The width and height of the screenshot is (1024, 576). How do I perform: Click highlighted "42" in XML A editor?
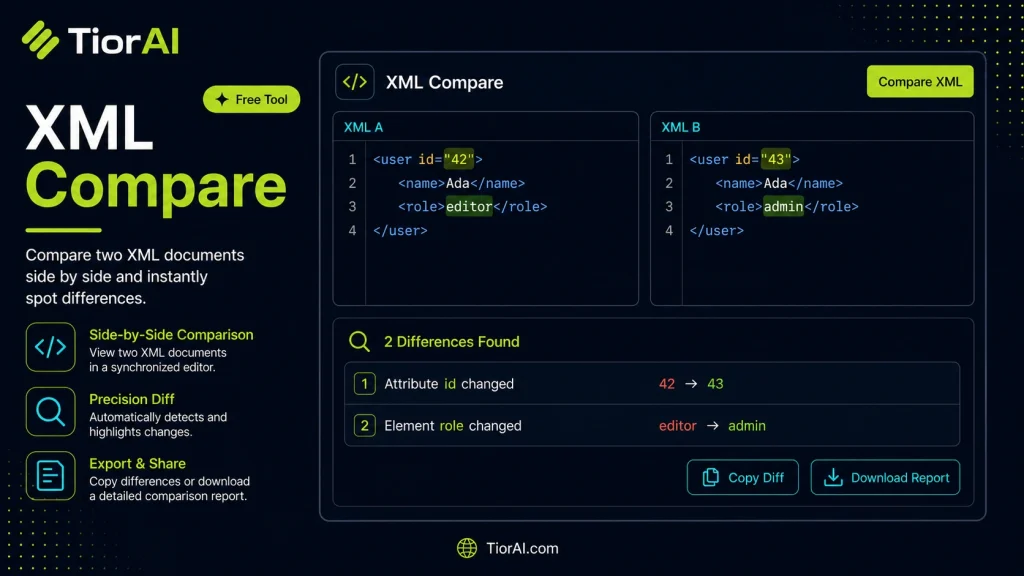pos(459,159)
